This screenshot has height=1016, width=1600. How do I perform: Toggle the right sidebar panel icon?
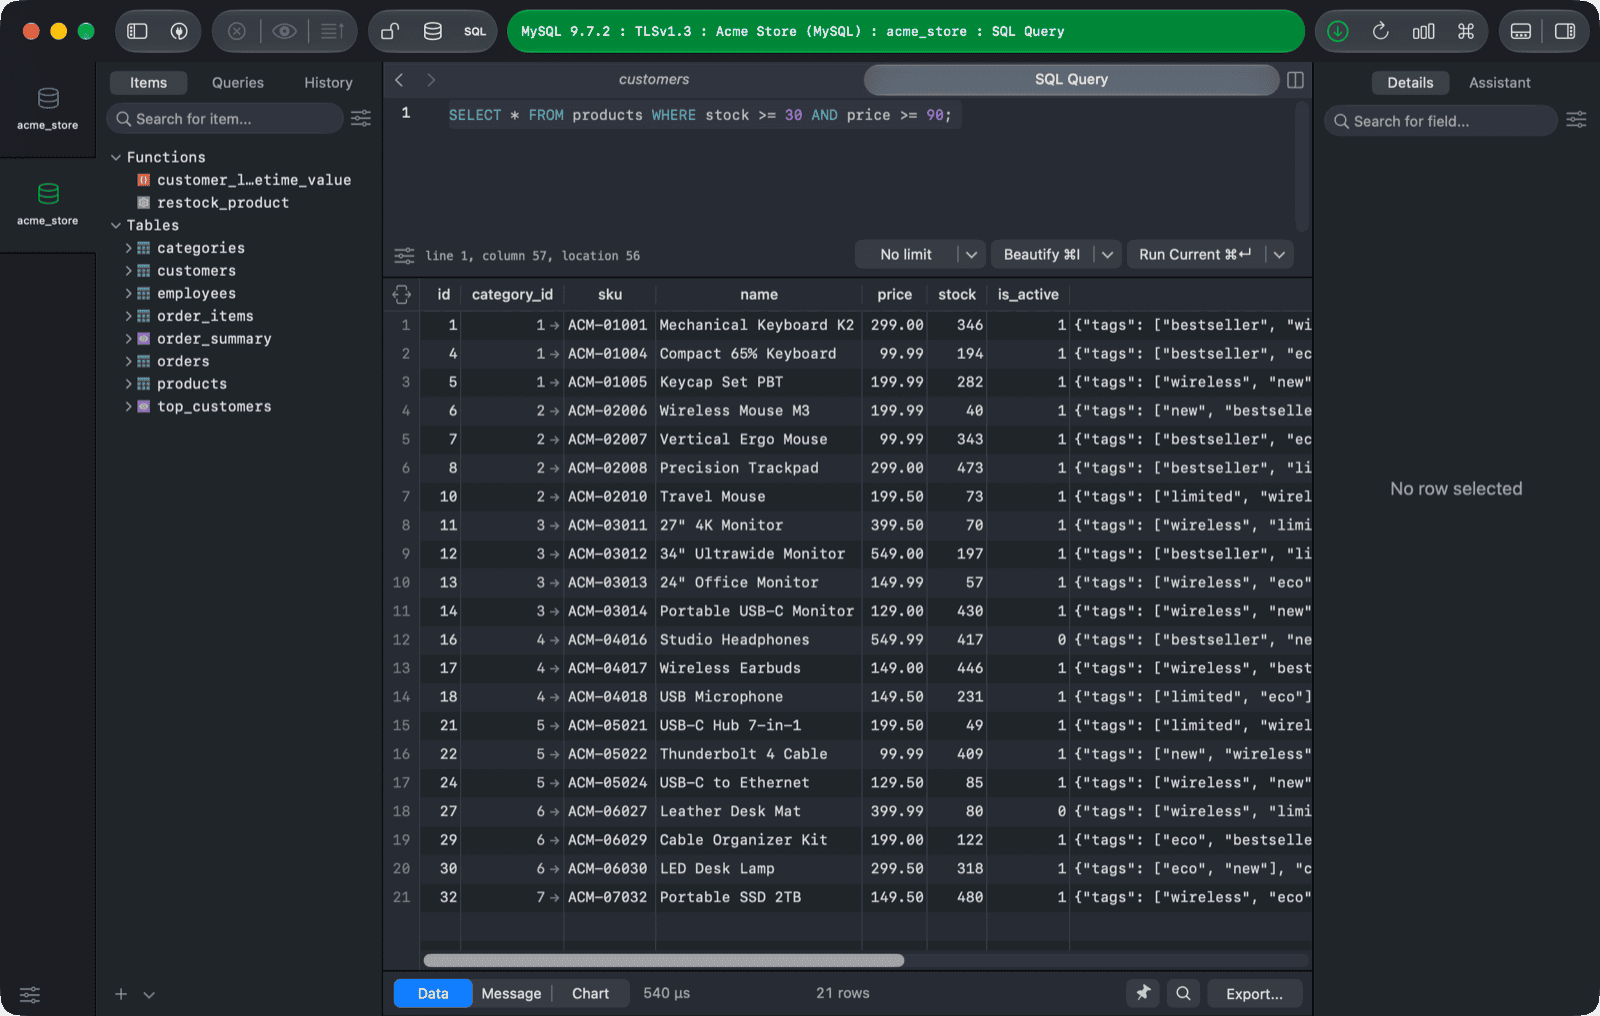[1565, 31]
